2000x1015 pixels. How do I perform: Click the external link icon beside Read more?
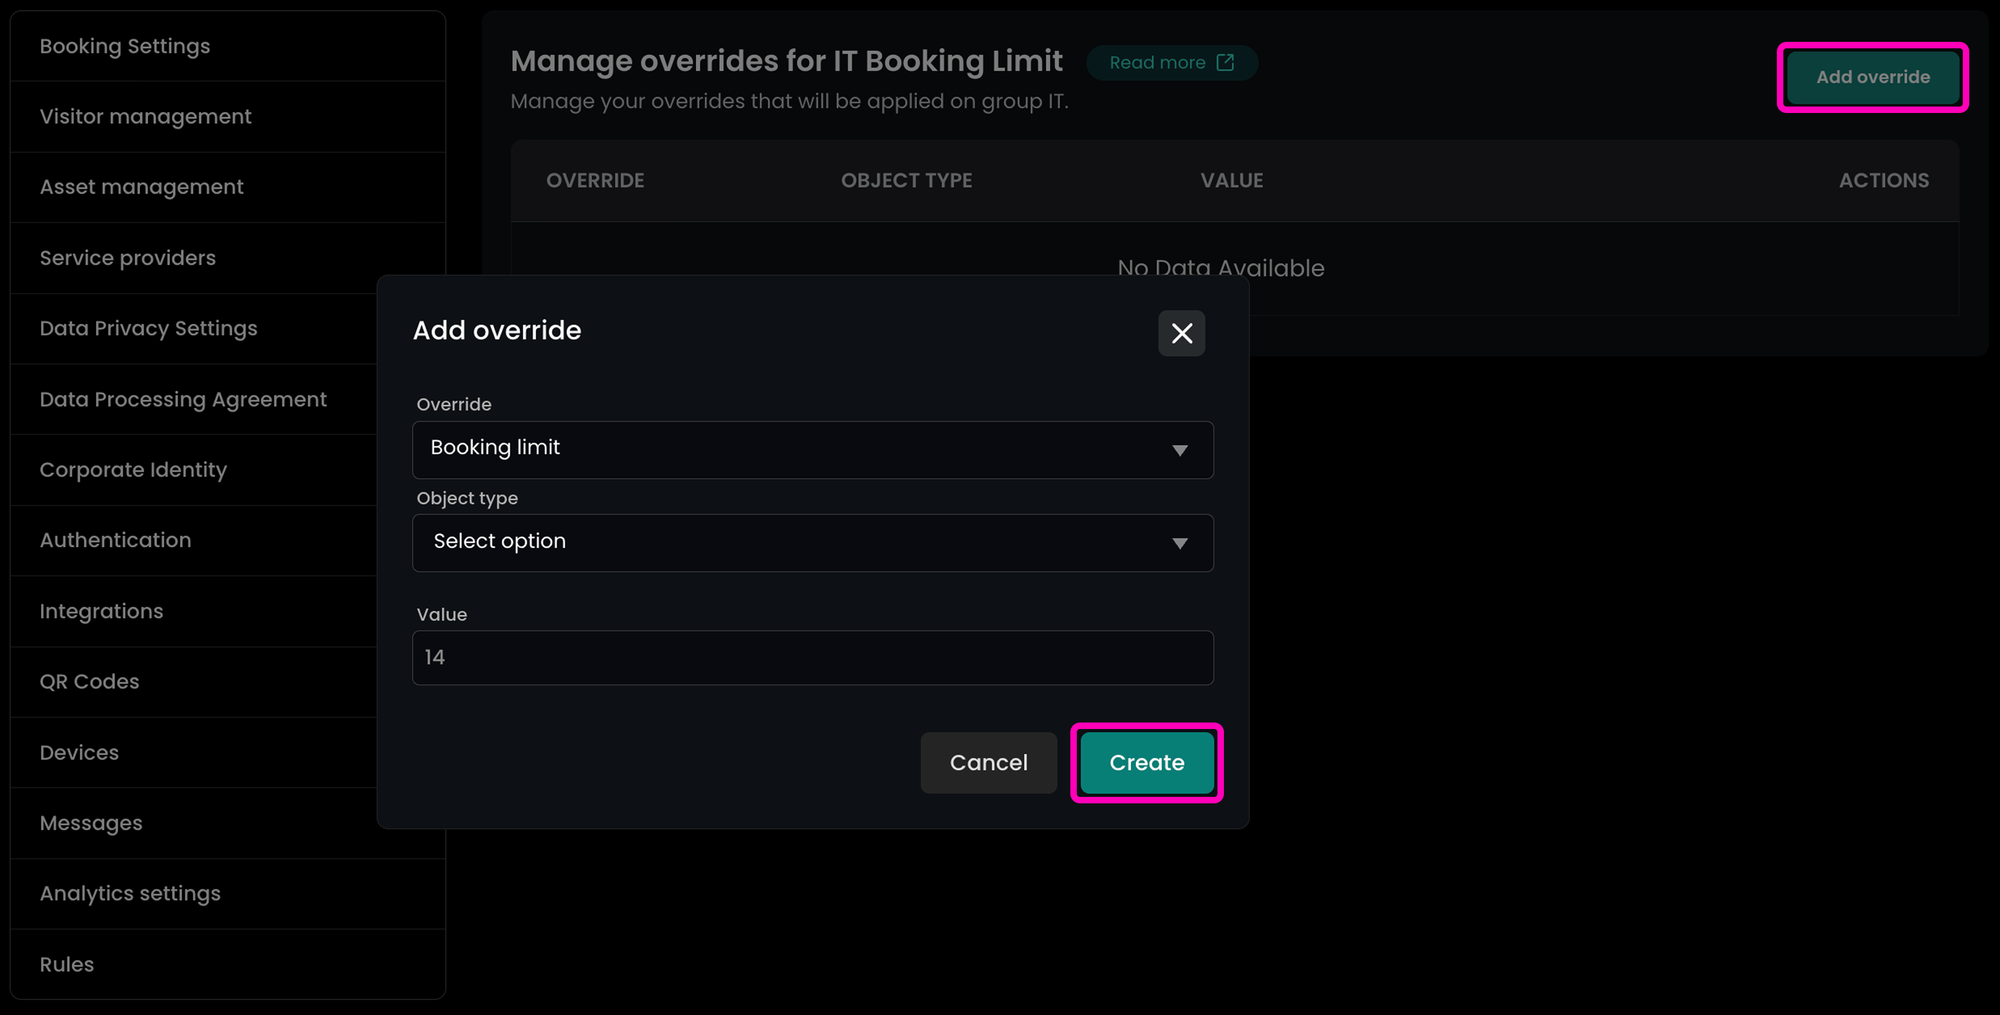coord(1225,63)
